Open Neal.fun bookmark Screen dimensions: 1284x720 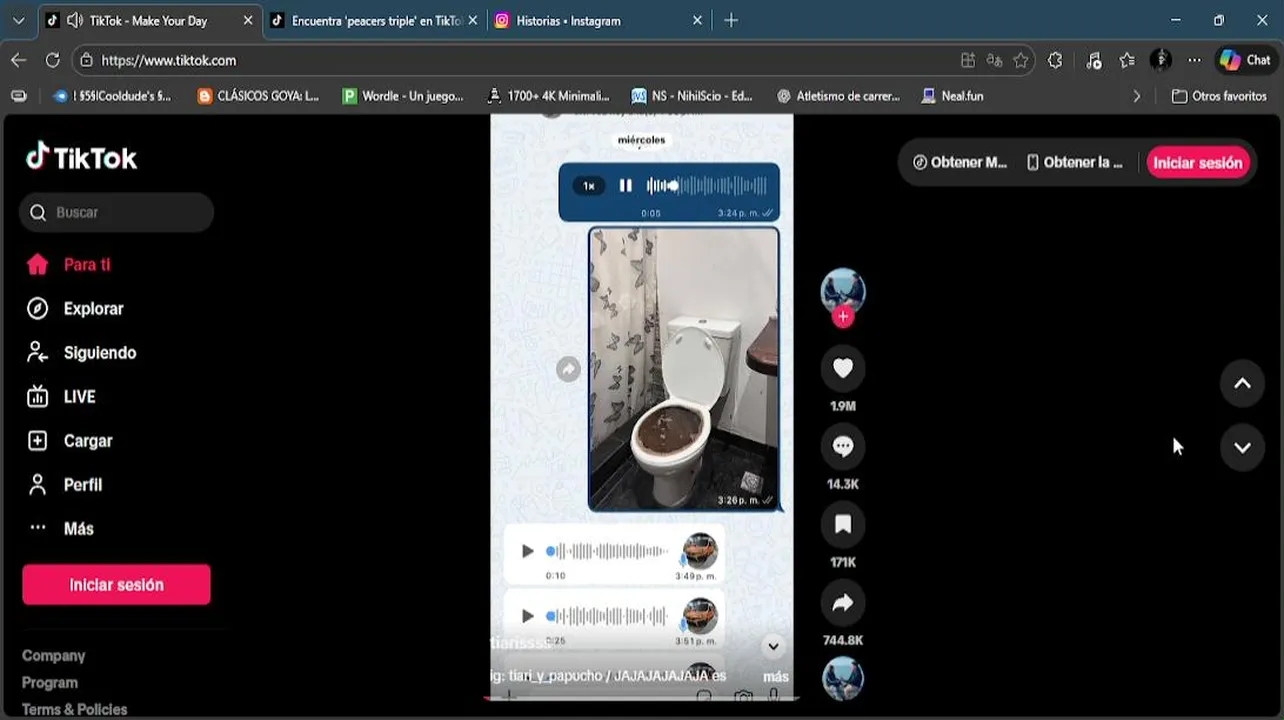953,96
